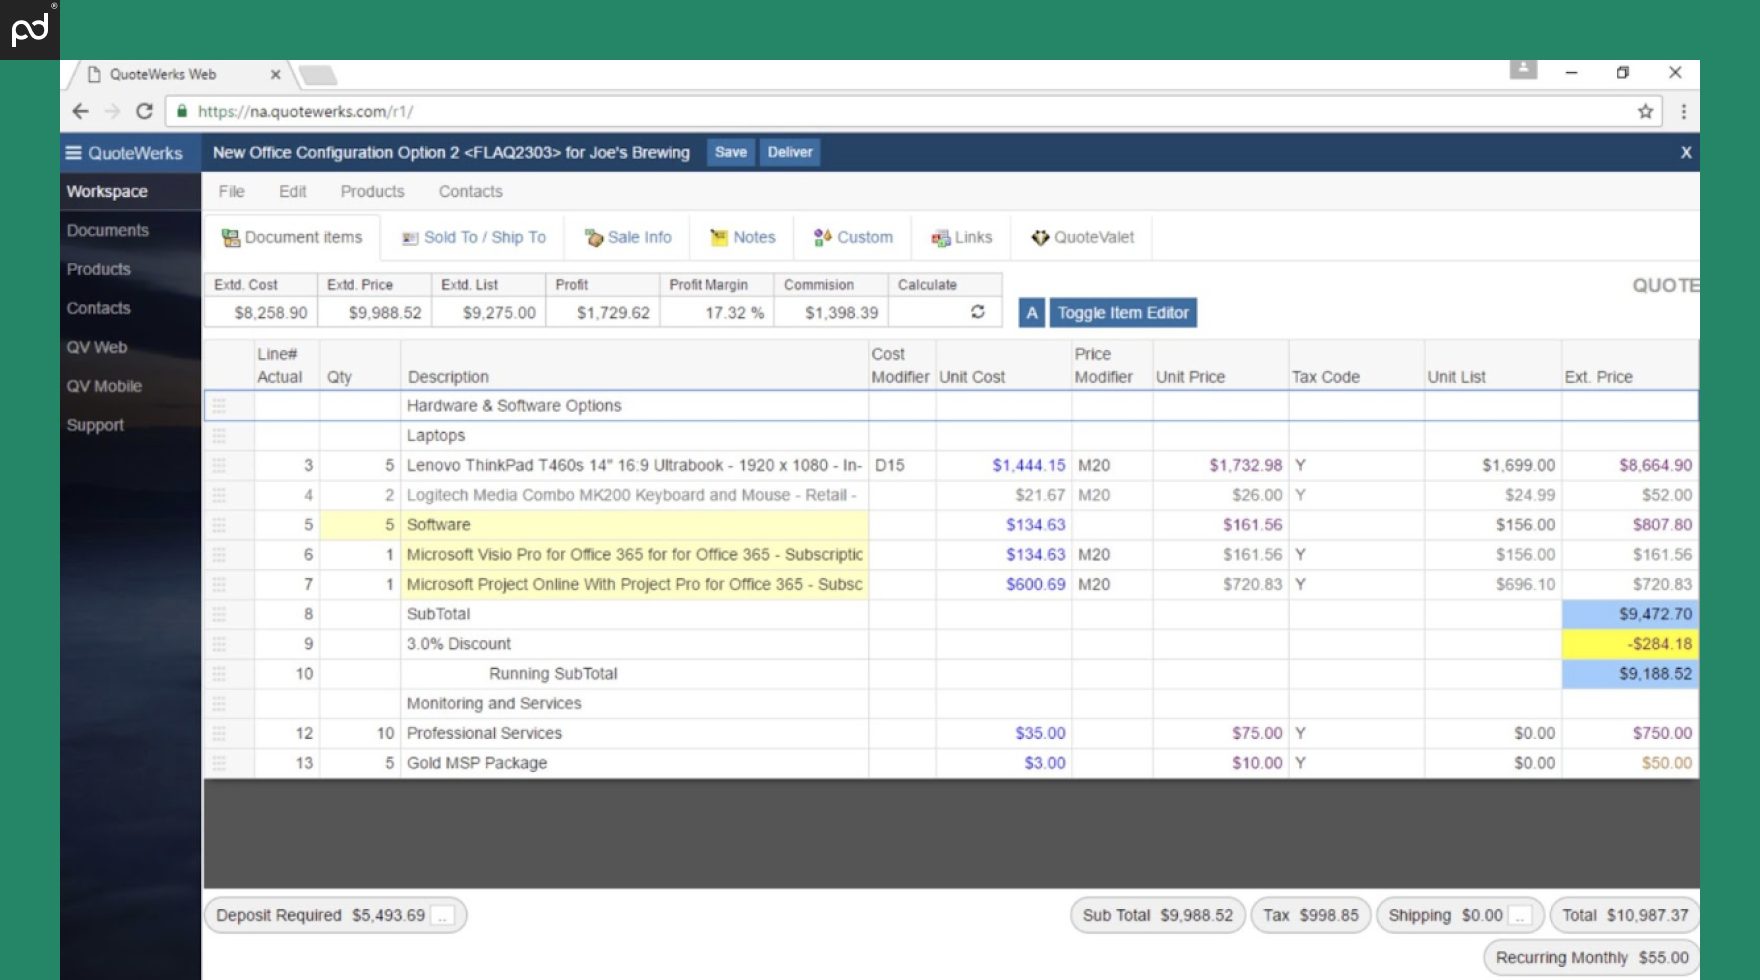This screenshot has height=980, width=1760.
Task: Click the drag handle for the Professional Services row
Action: point(219,733)
